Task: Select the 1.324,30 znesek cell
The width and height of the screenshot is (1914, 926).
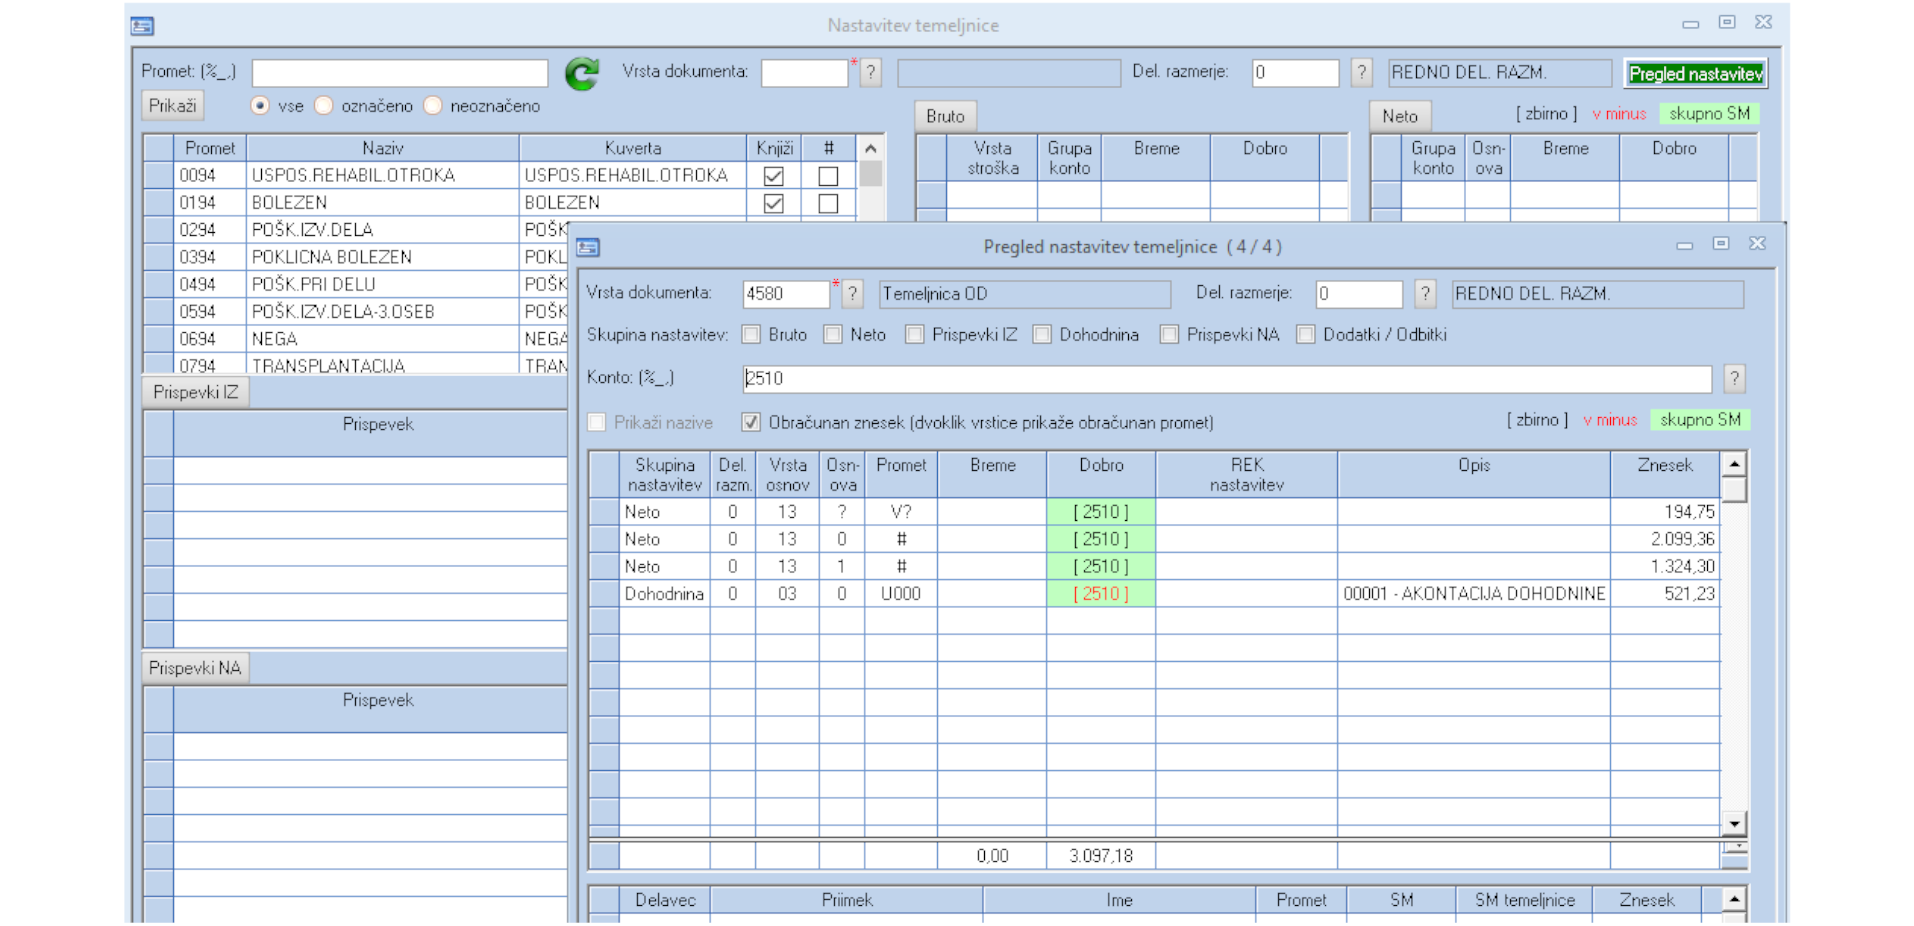Action: point(1665,566)
